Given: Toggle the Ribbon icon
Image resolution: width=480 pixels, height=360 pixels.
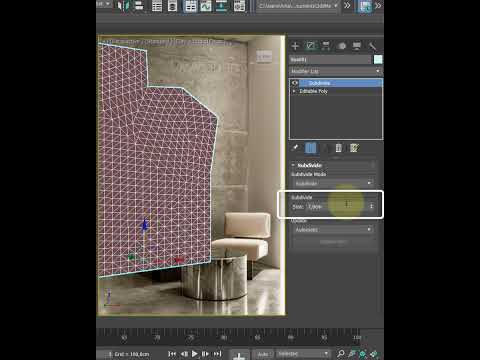Looking at the screenshot, I should [x=190, y=6].
